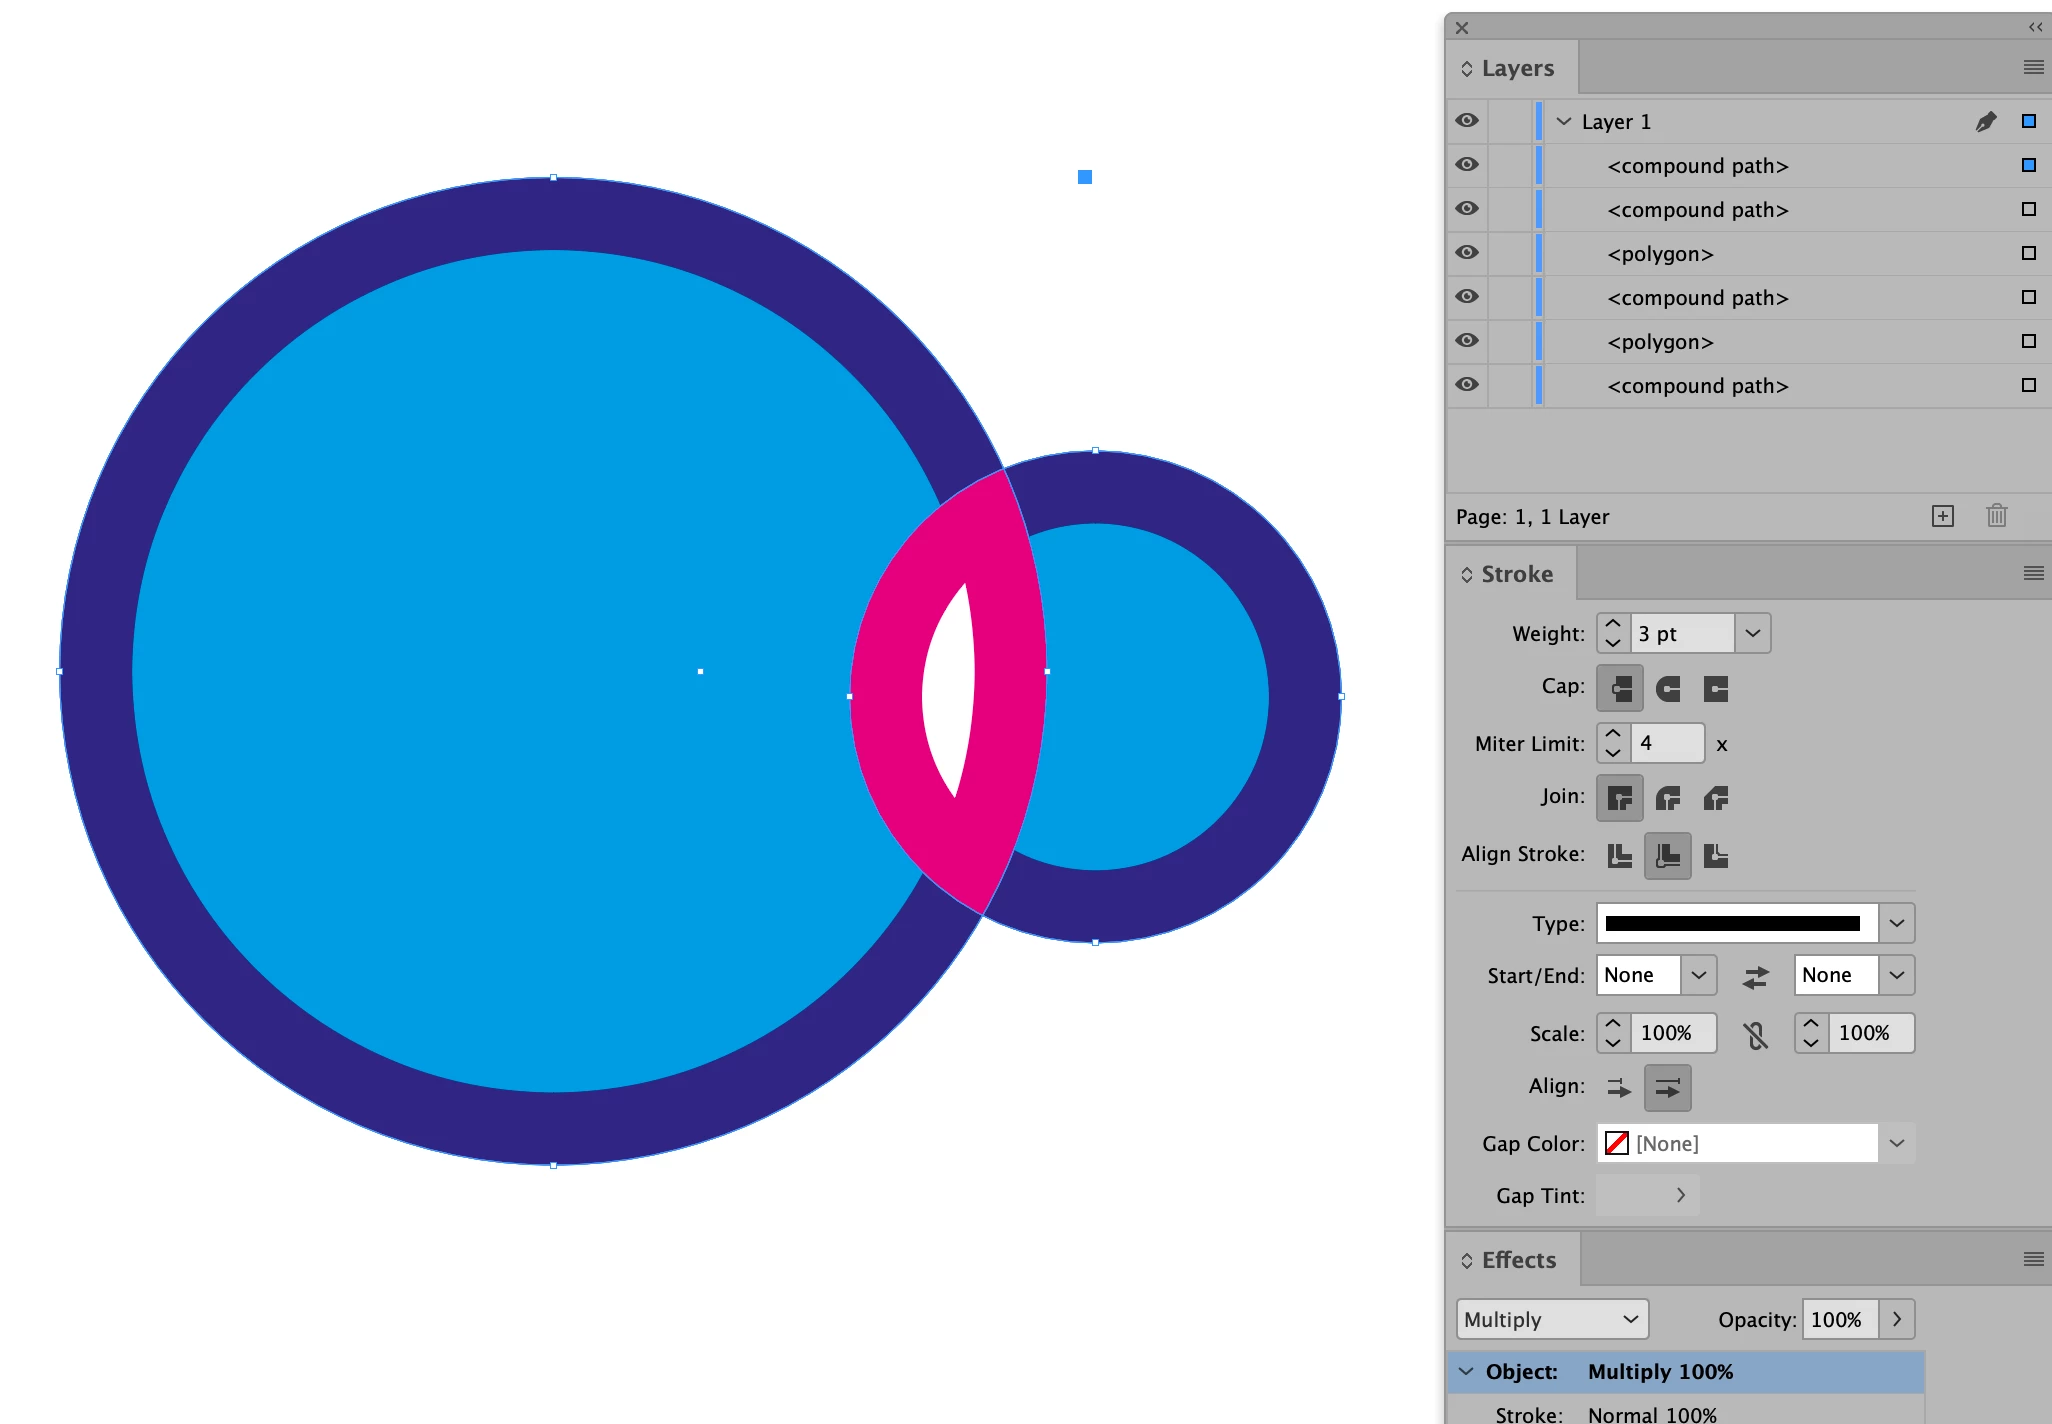This screenshot has width=2052, height=1424.
Task: Open the Gap Color swatch dropdown
Action: pos(1896,1143)
